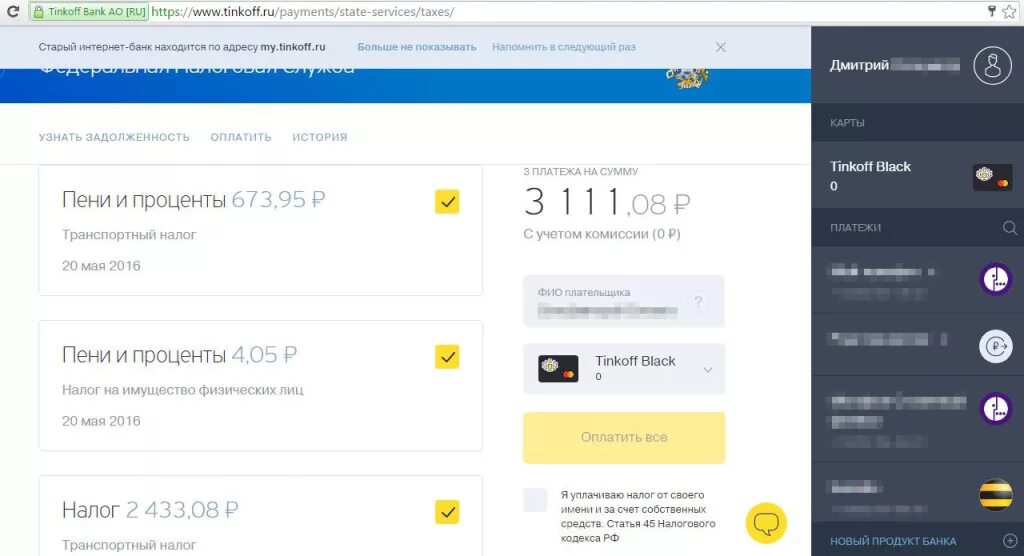Click the grey ruble transfer icon in the sidebar
This screenshot has width=1024, height=556.
point(995,346)
